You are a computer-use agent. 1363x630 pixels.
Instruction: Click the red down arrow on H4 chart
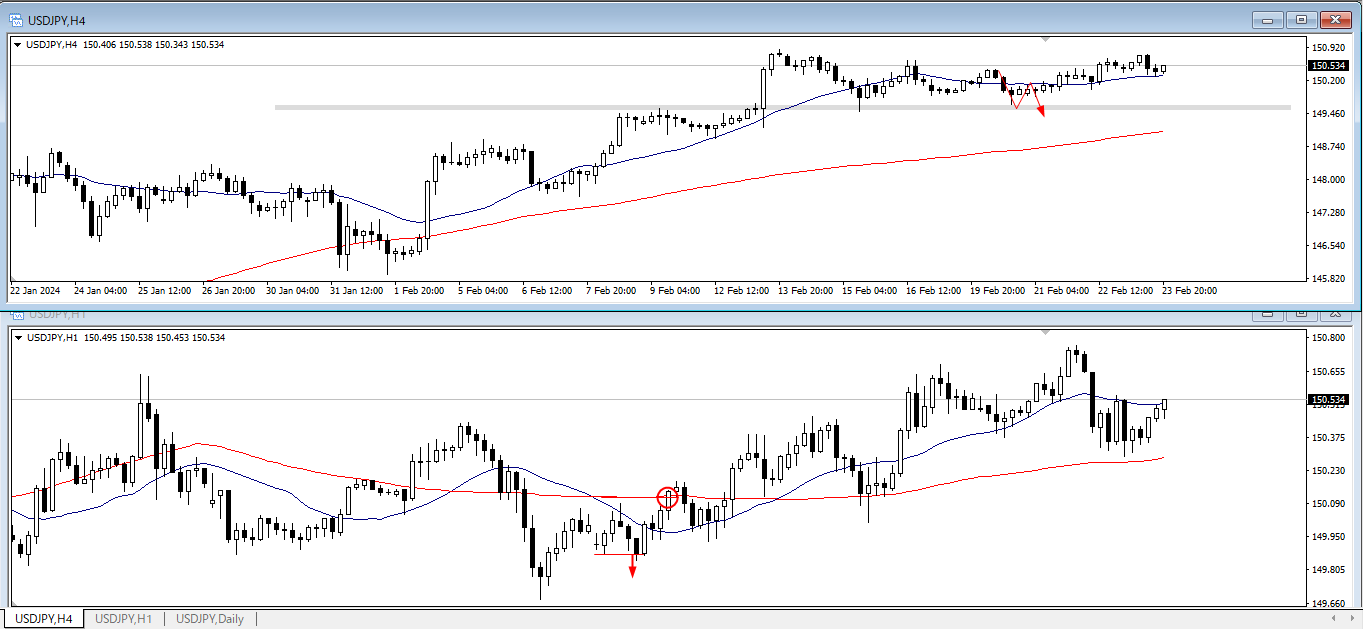(1041, 111)
